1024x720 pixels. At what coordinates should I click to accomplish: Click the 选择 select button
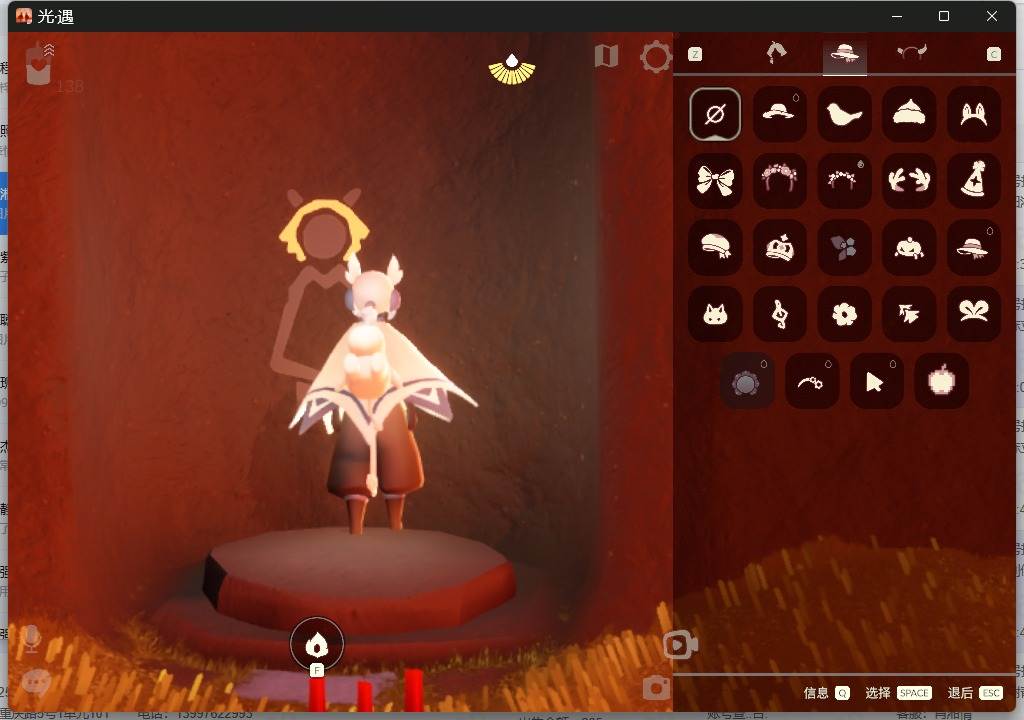pos(898,693)
